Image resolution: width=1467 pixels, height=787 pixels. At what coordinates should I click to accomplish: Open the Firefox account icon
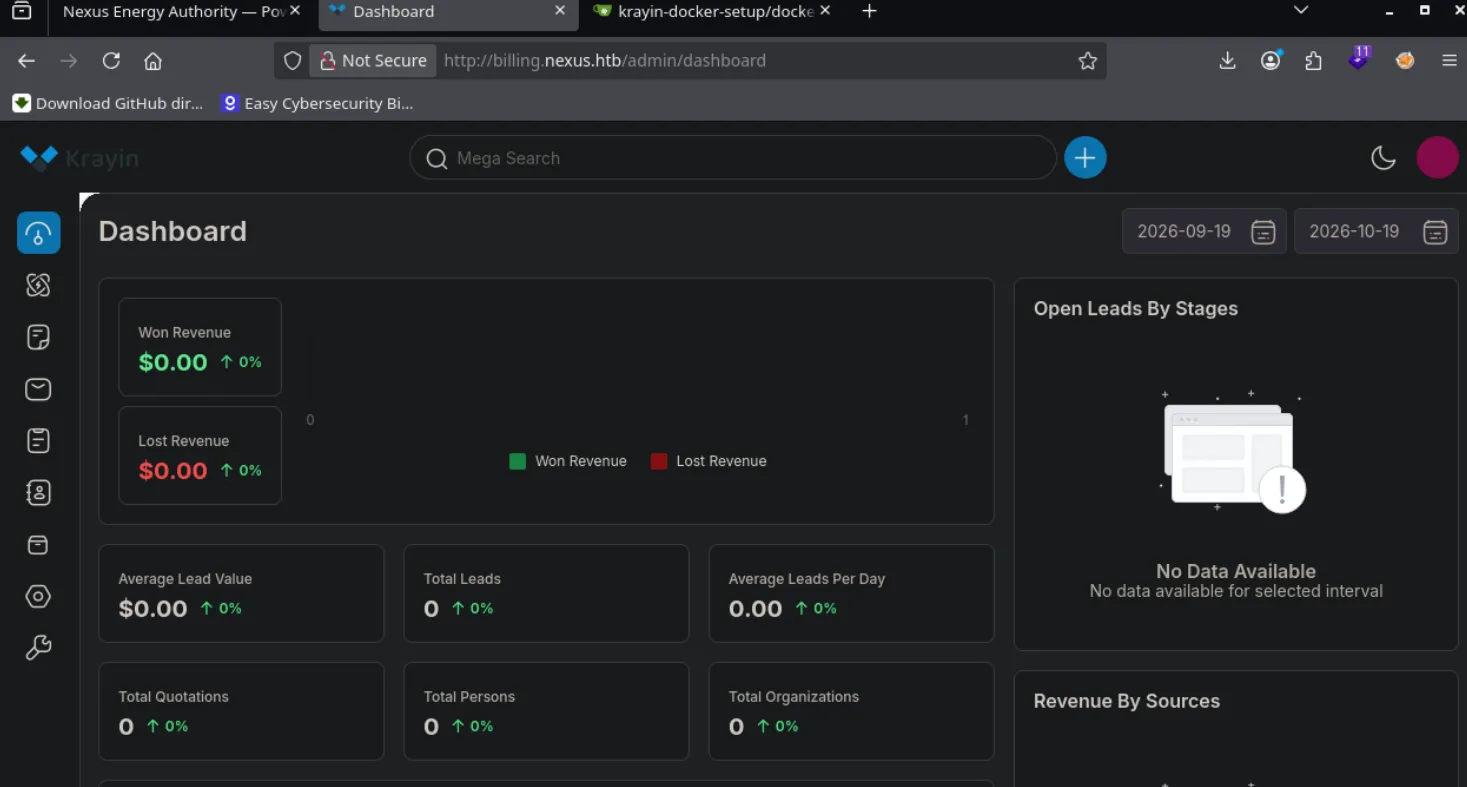[x=1271, y=61]
